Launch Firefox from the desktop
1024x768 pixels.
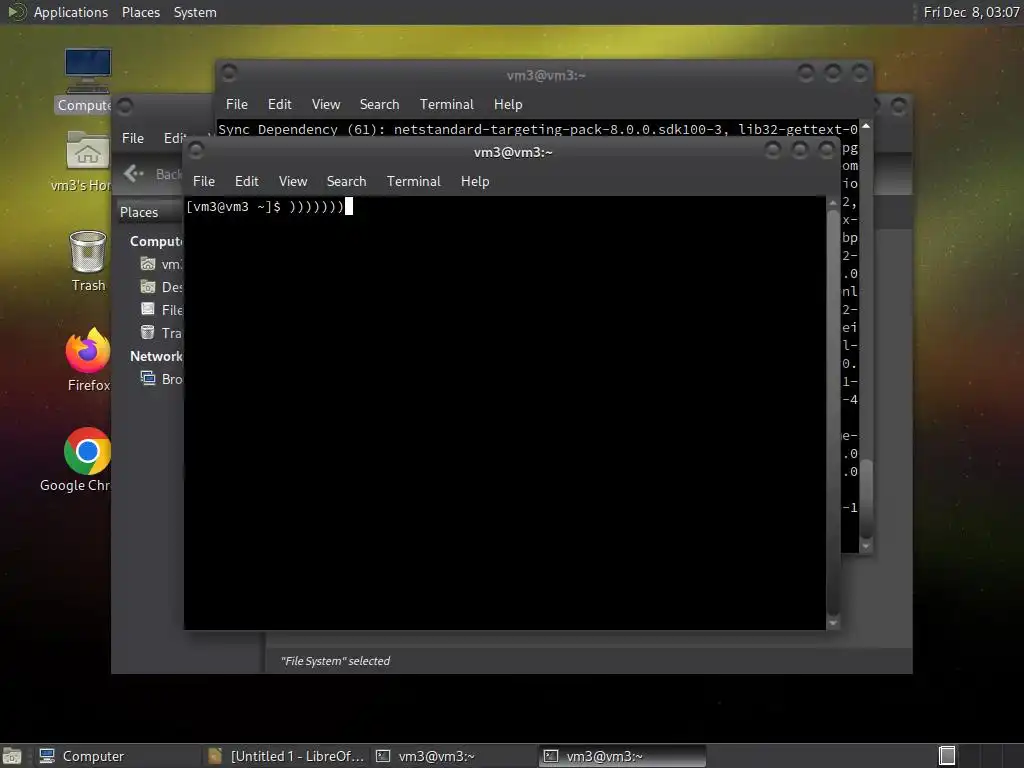(x=88, y=359)
